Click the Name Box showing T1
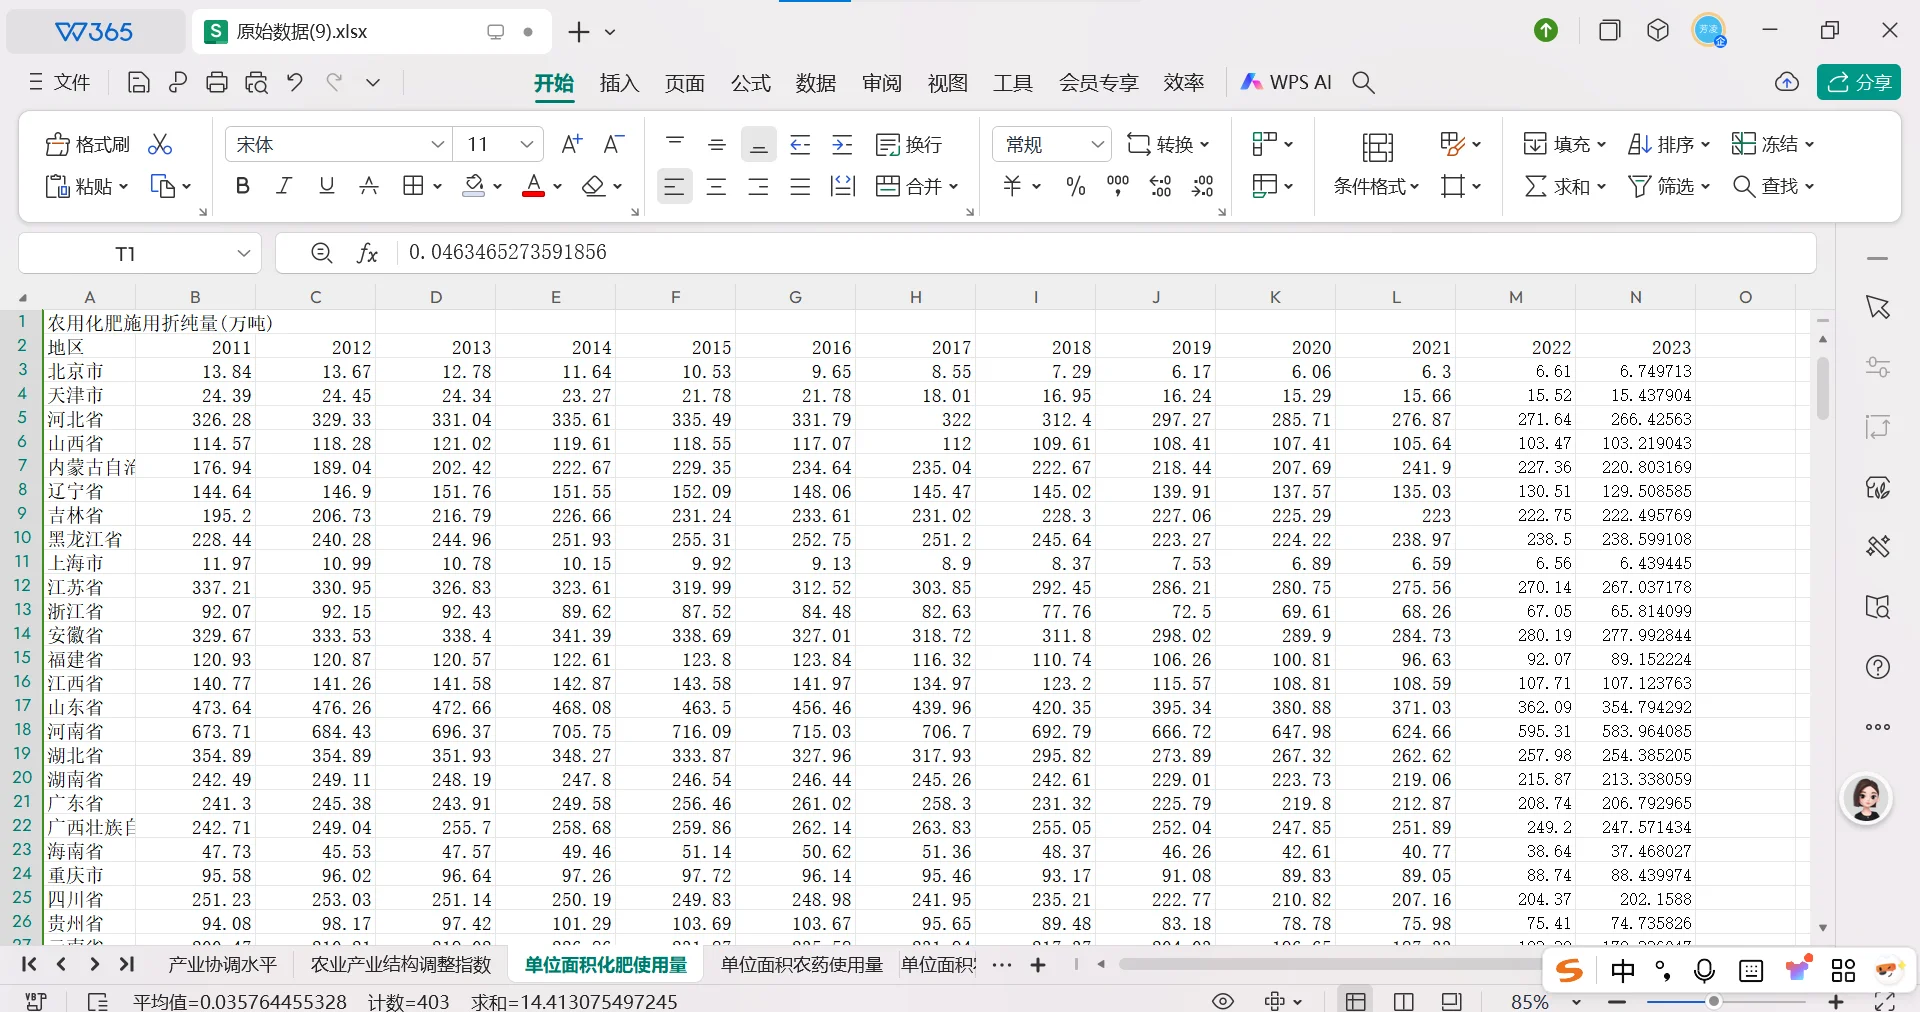Viewport: 1920px width, 1012px height. 139,254
